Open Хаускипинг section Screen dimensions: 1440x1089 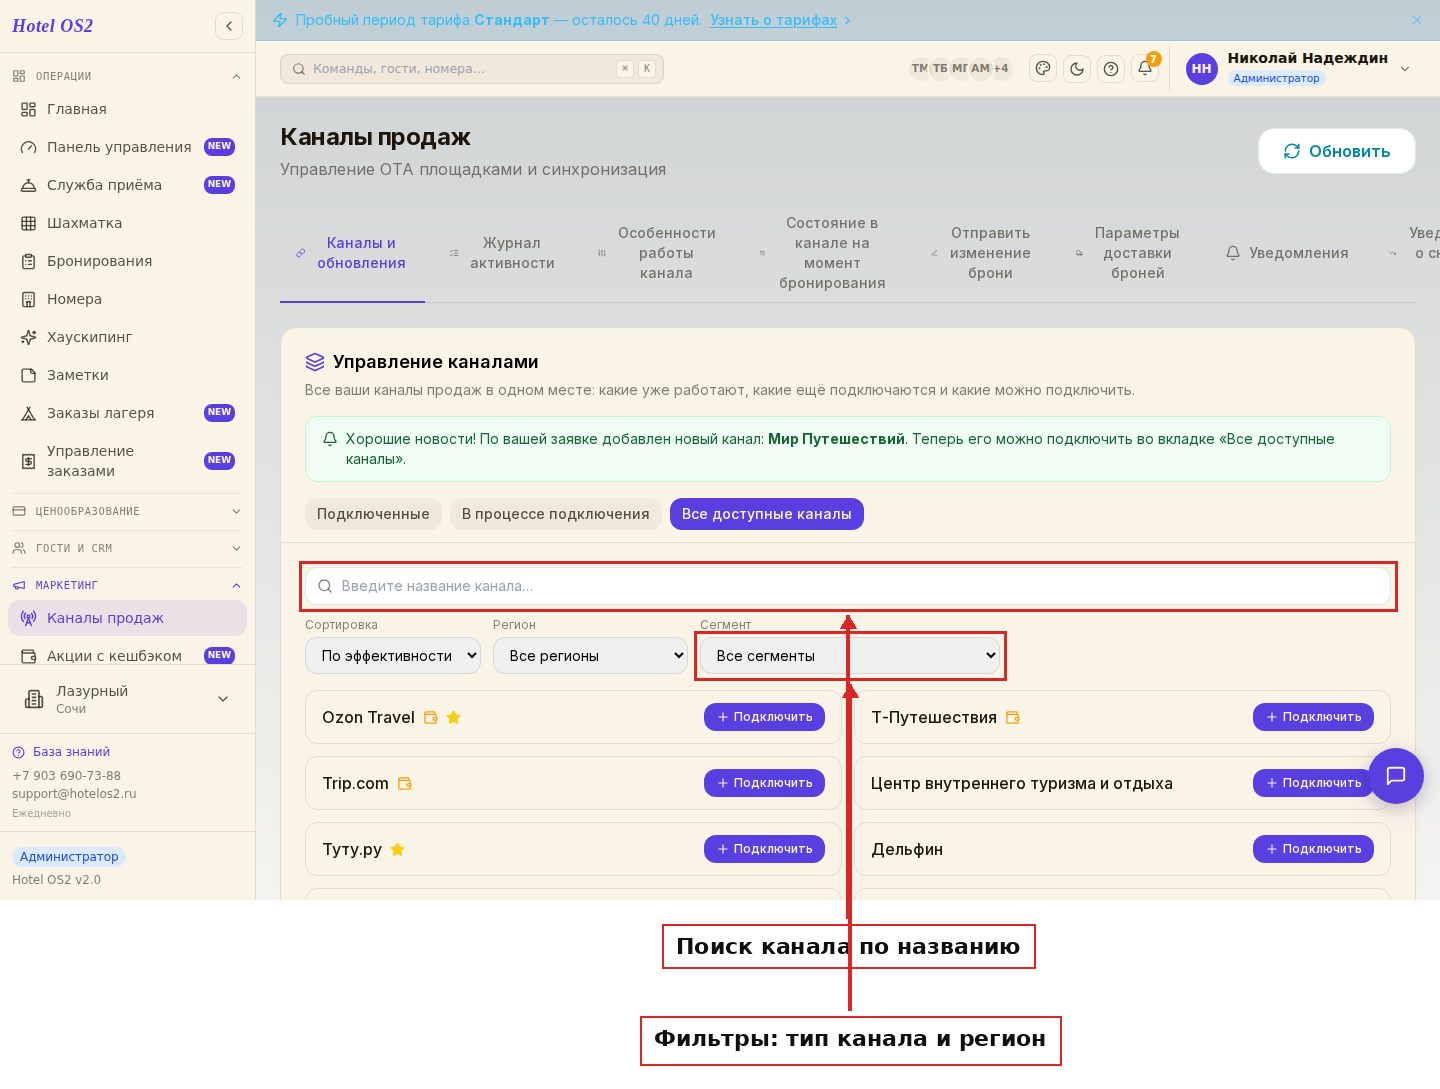pos(127,337)
